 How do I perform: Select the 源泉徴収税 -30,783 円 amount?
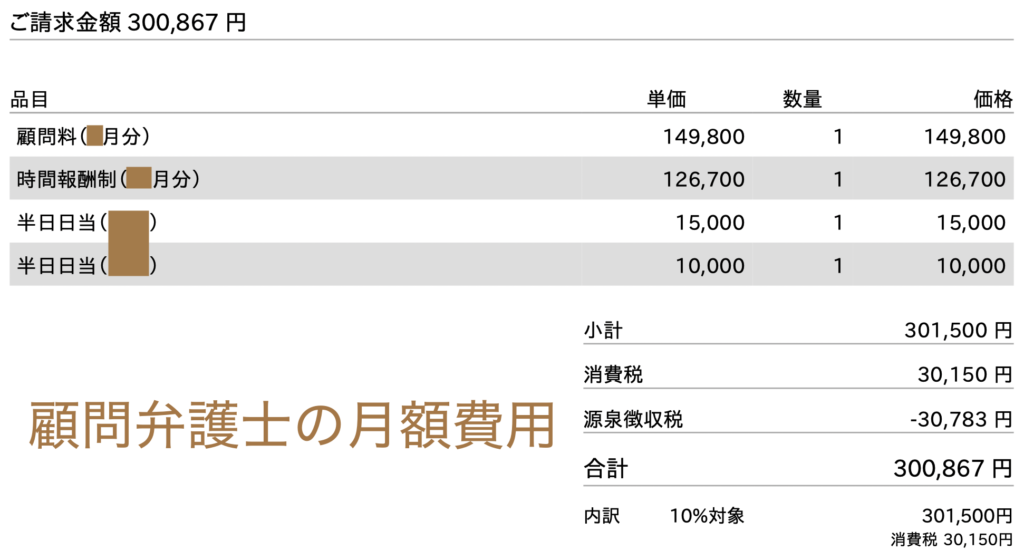tap(961, 419)
